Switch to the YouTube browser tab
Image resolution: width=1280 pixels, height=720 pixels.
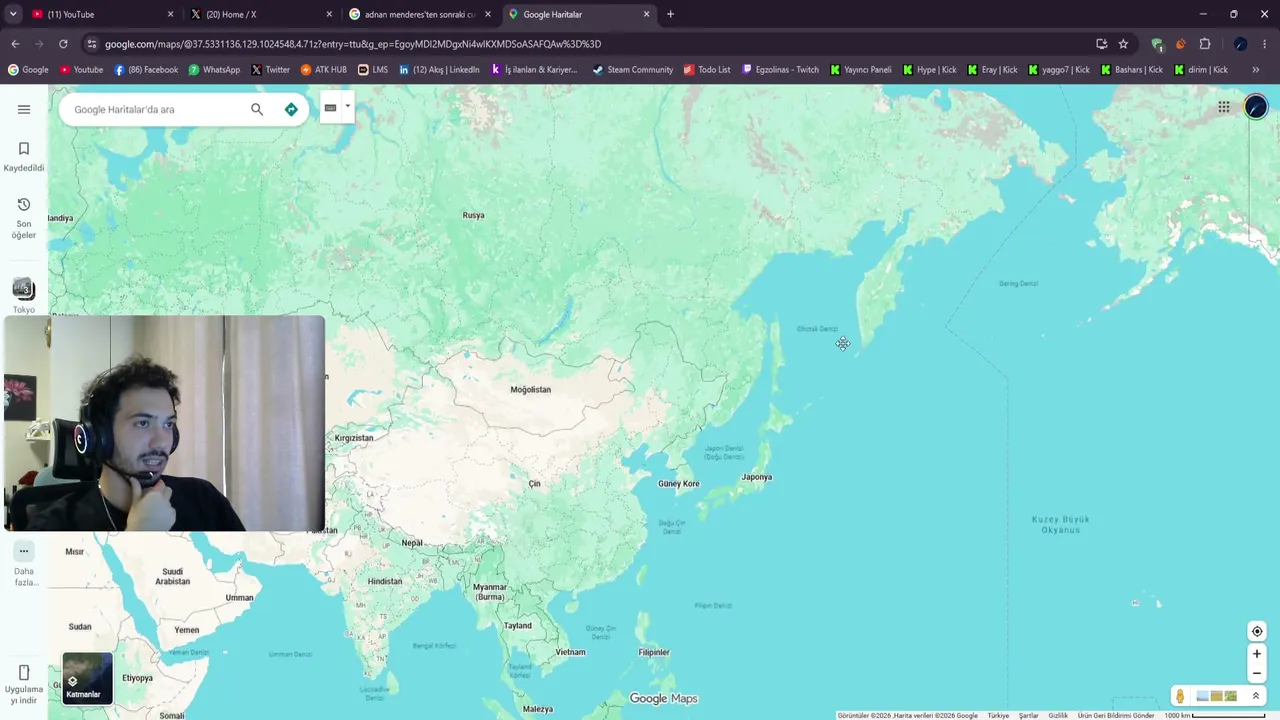point(99,14)
